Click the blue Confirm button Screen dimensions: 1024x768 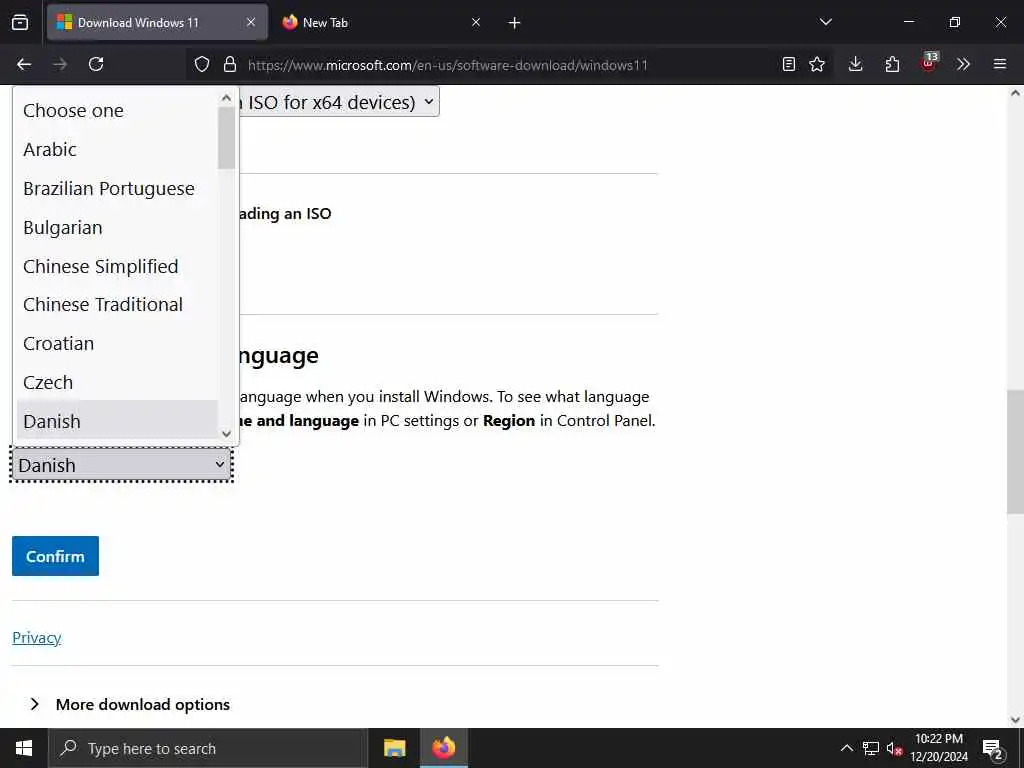56,556
